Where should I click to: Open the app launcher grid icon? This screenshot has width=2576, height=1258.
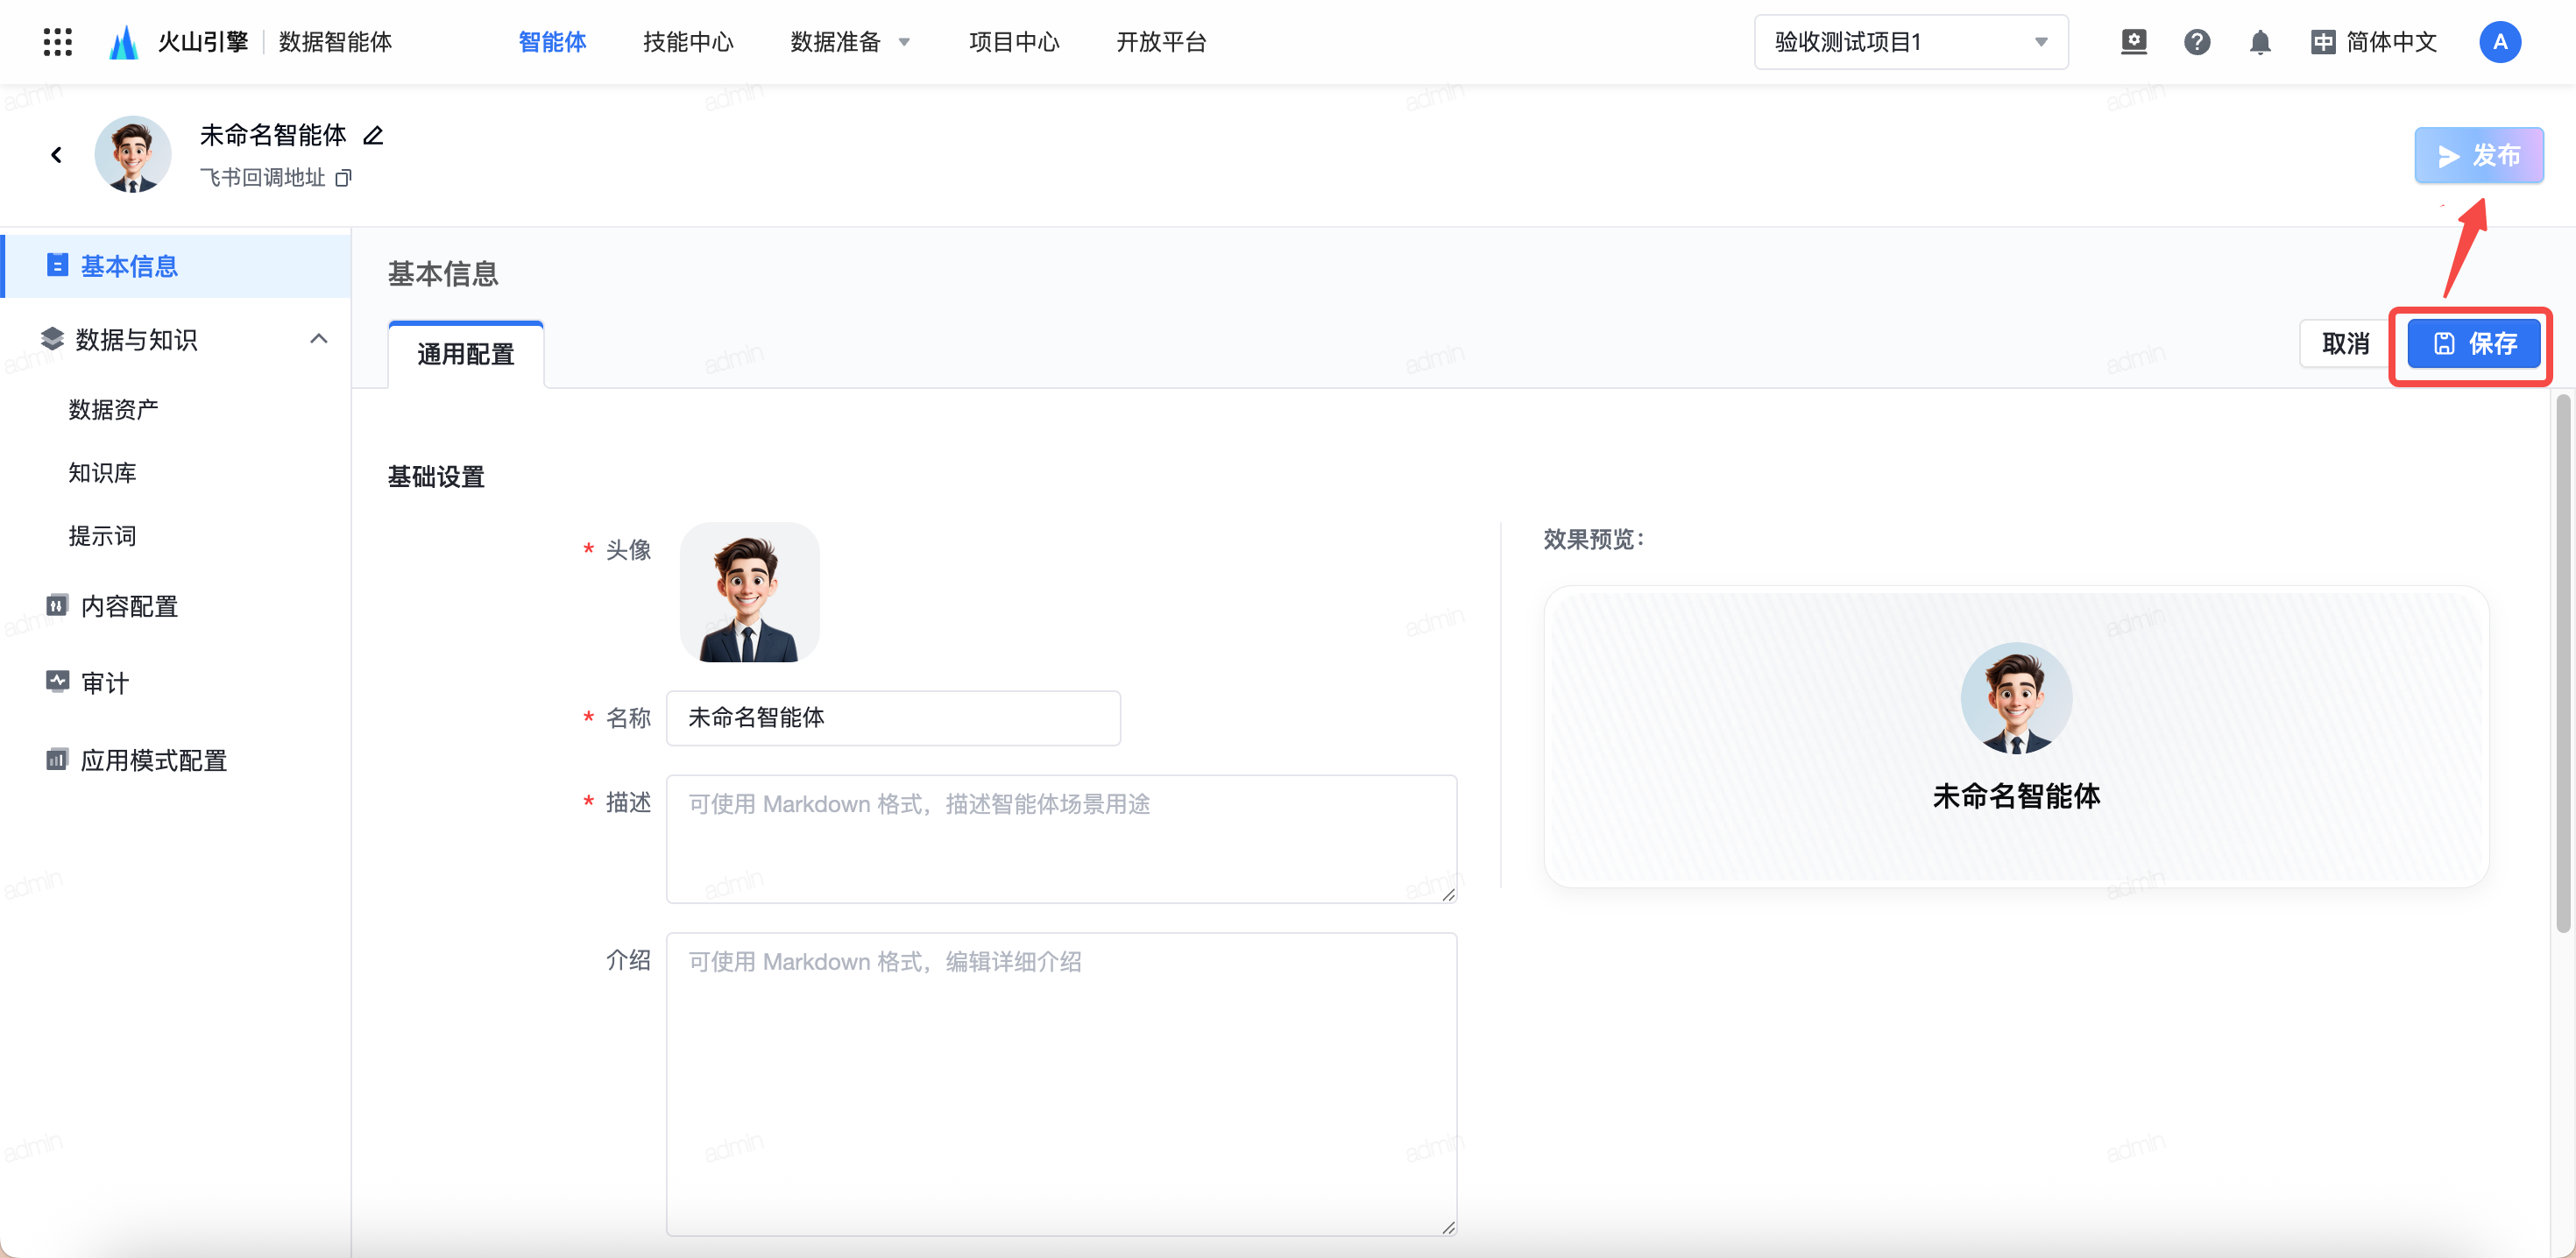[58, 42]
